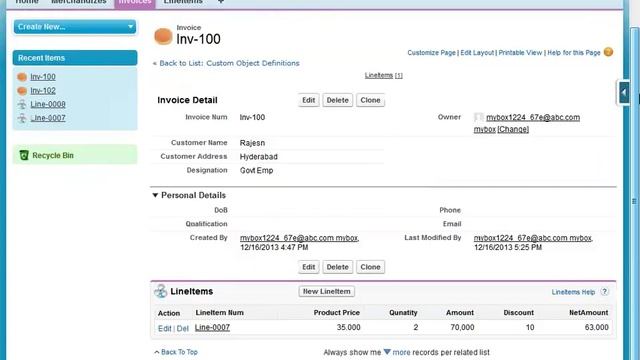Click the top Delete button in Invoice Detail
This screenshot has height=360, width=640.
338,100
